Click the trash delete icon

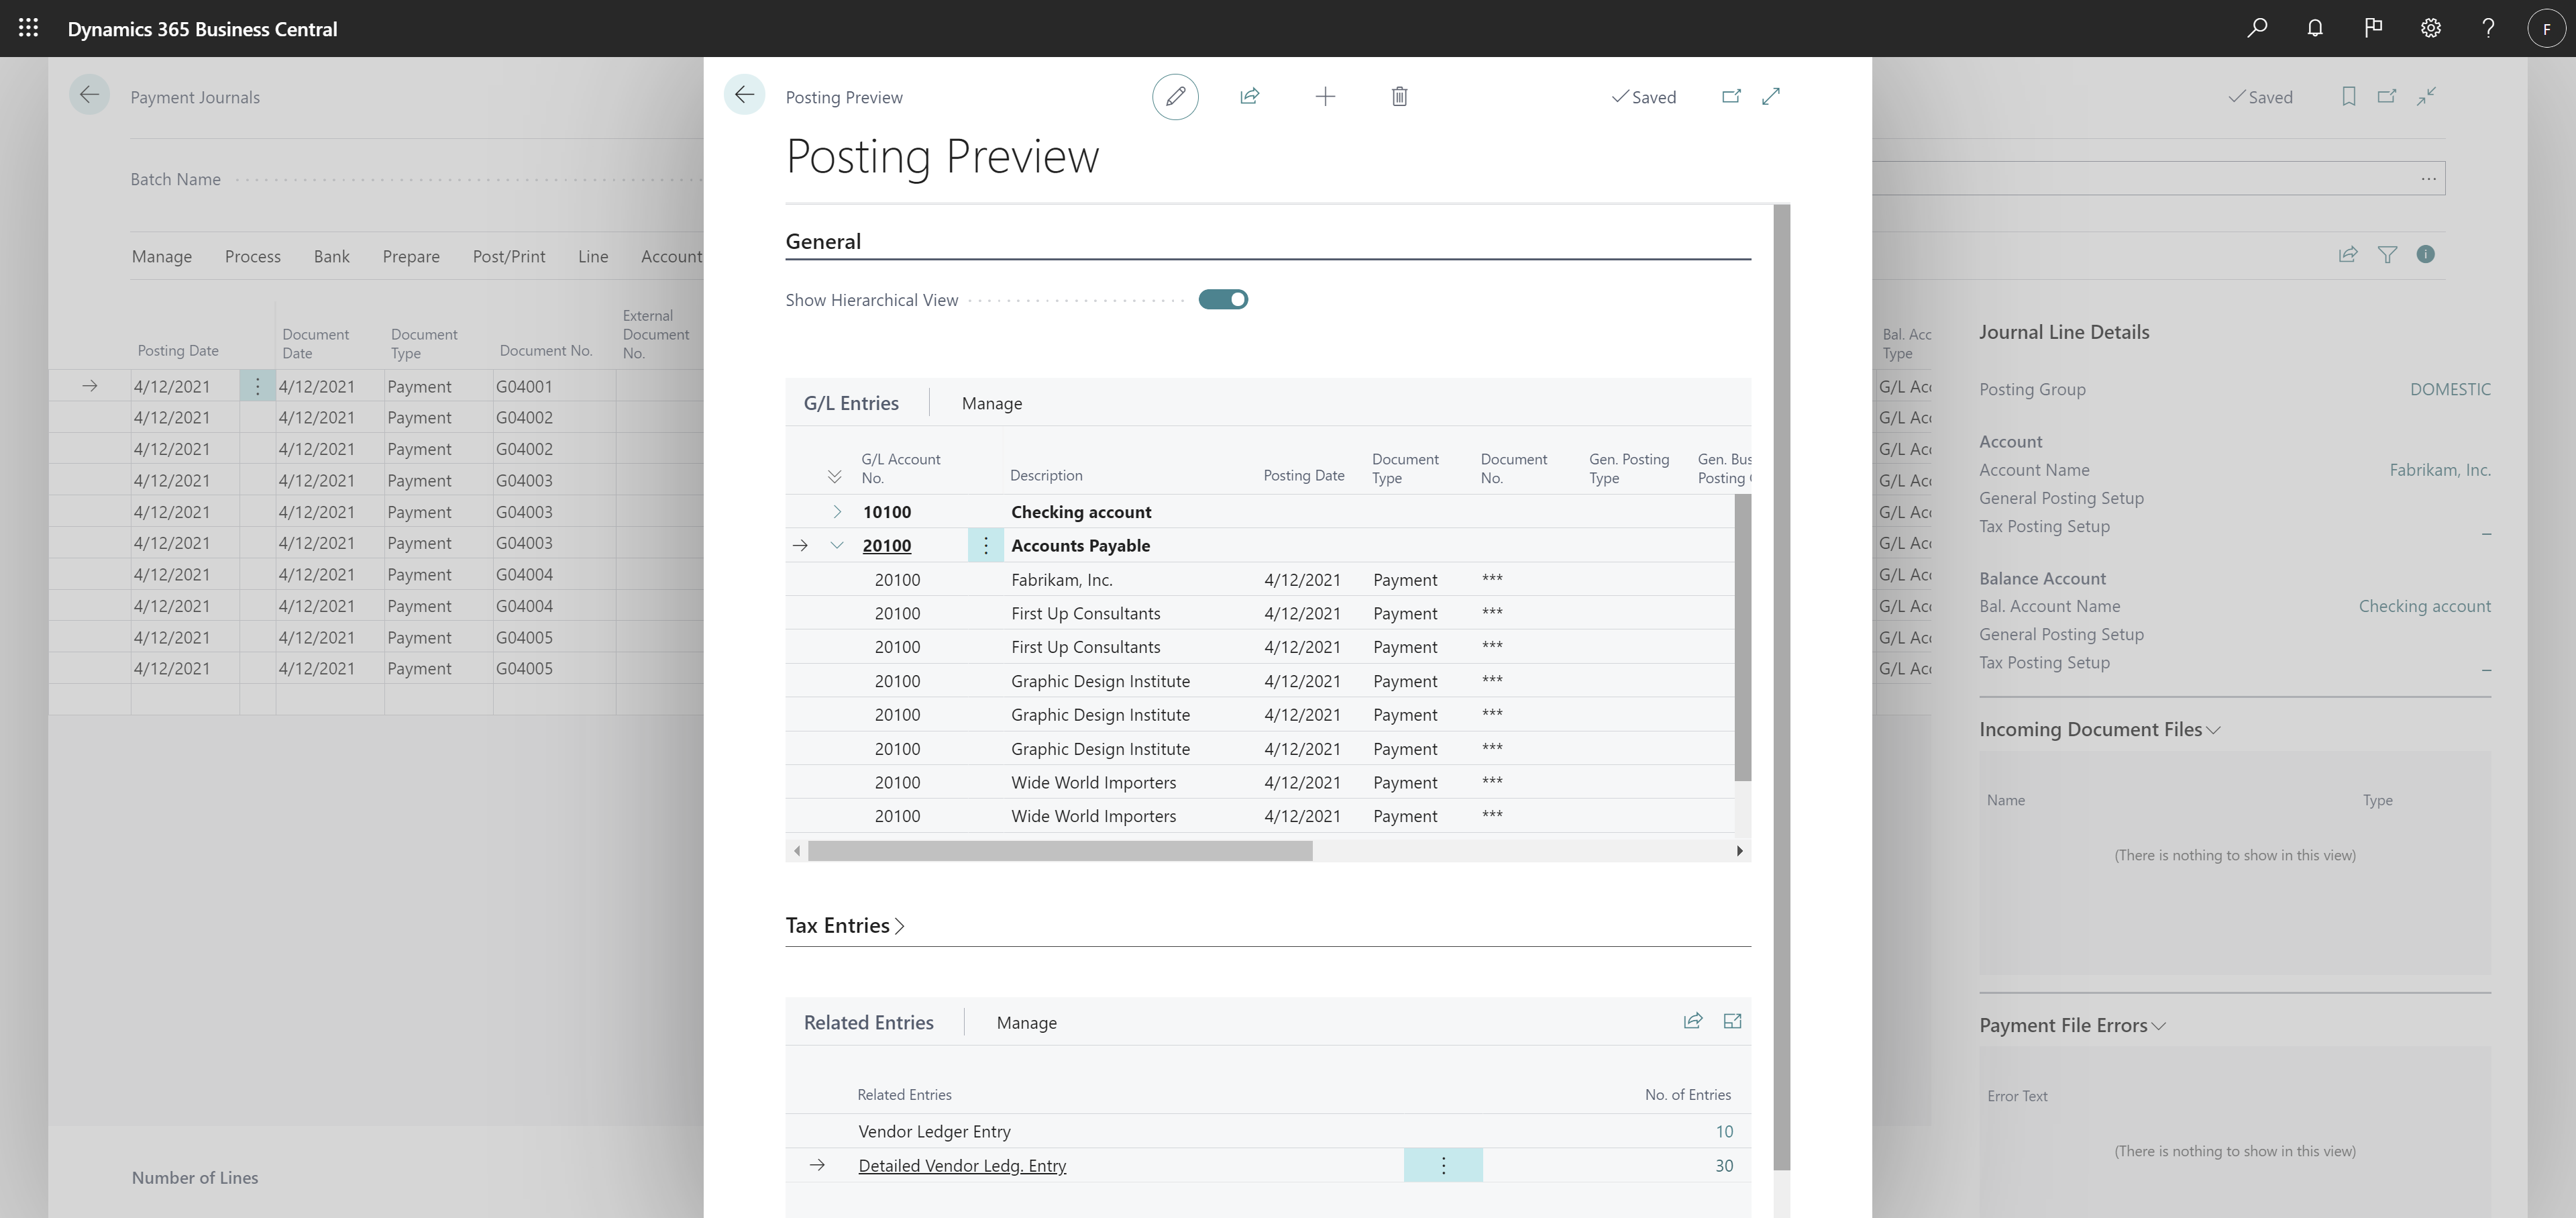point(1399,97)
